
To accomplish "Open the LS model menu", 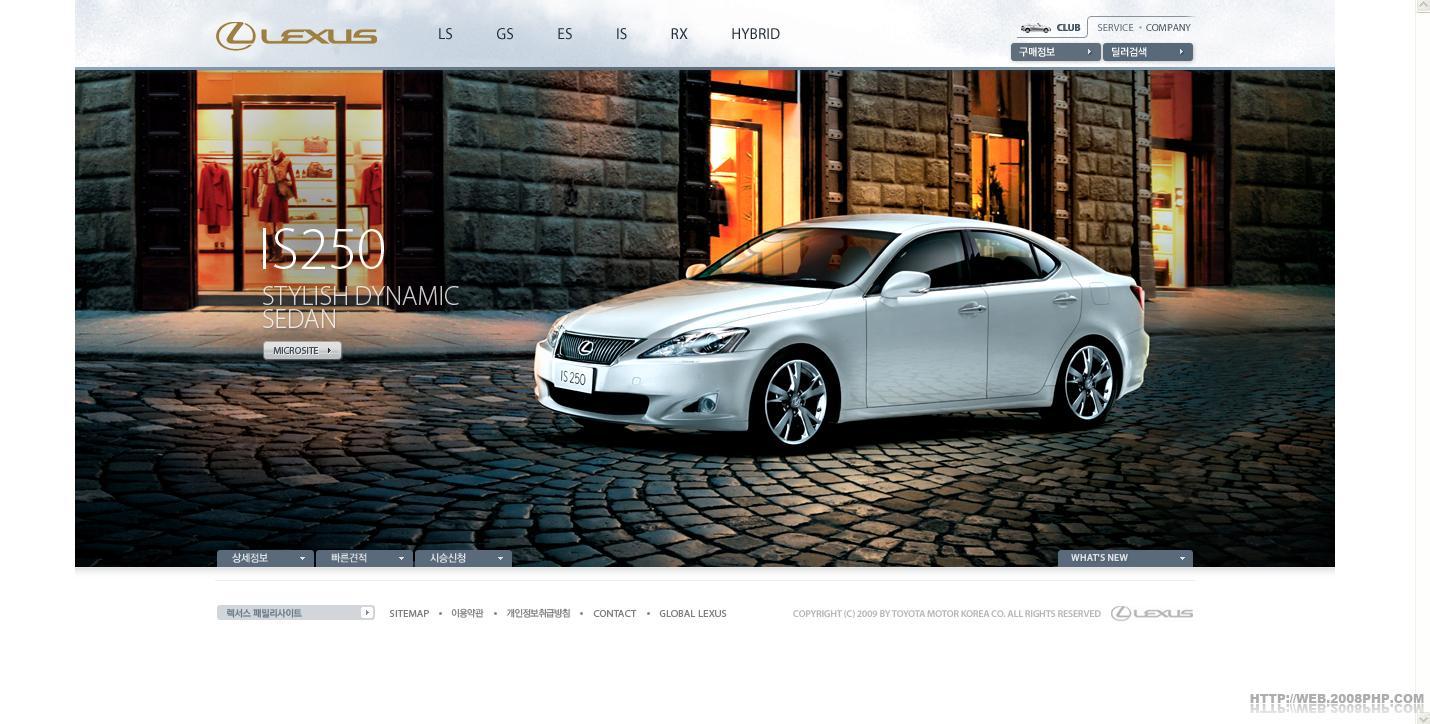I will pos(445,34).
